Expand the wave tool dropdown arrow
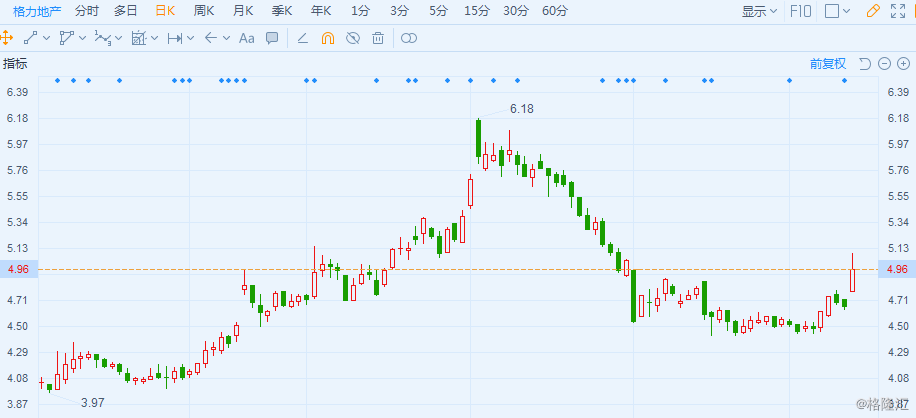Viewport: 916px width, 418px height. (x=119, y=39)
